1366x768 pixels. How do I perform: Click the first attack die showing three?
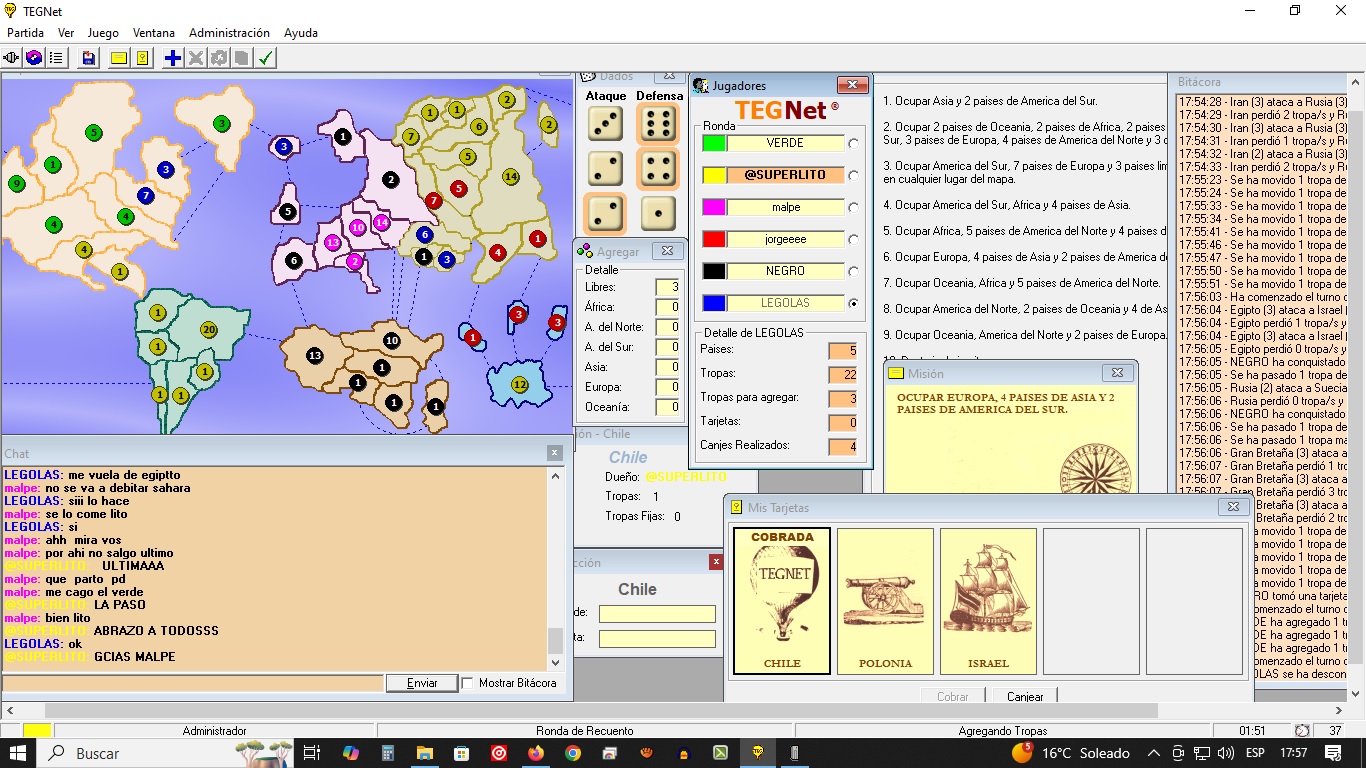[x=605, y=124]
